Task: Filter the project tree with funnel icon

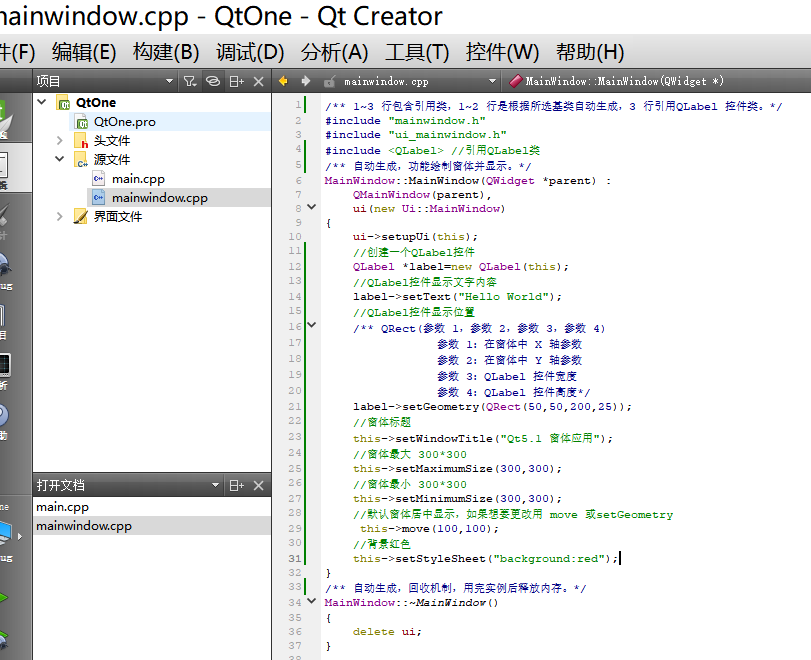Action: [x=190, y=81]
